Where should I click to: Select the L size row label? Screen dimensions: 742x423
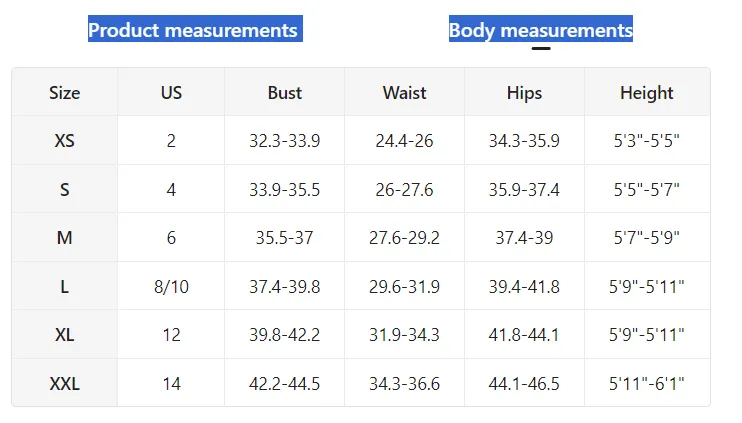click(64, 286)
